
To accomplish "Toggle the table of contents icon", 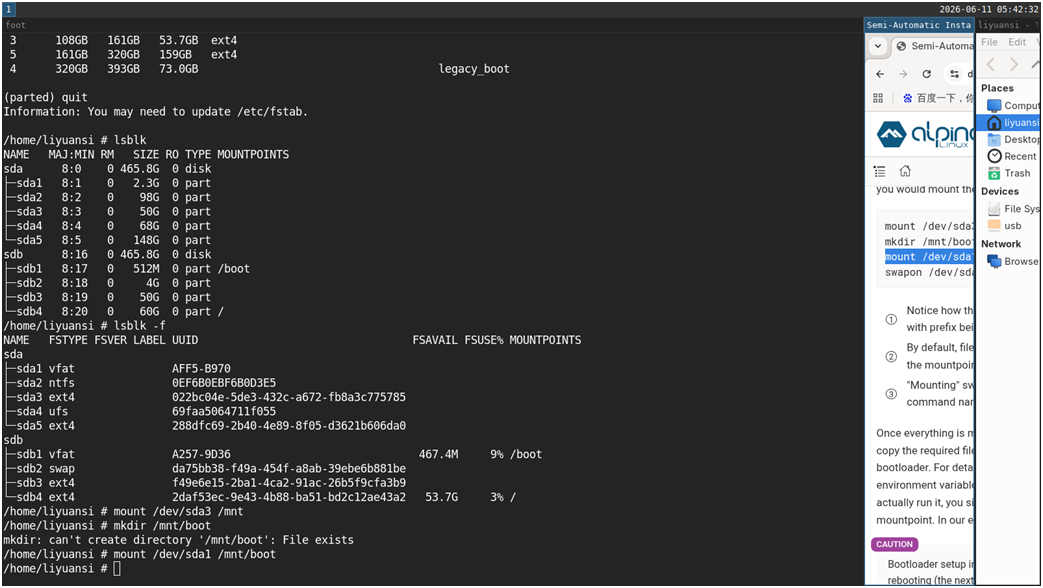I will 879,172.
